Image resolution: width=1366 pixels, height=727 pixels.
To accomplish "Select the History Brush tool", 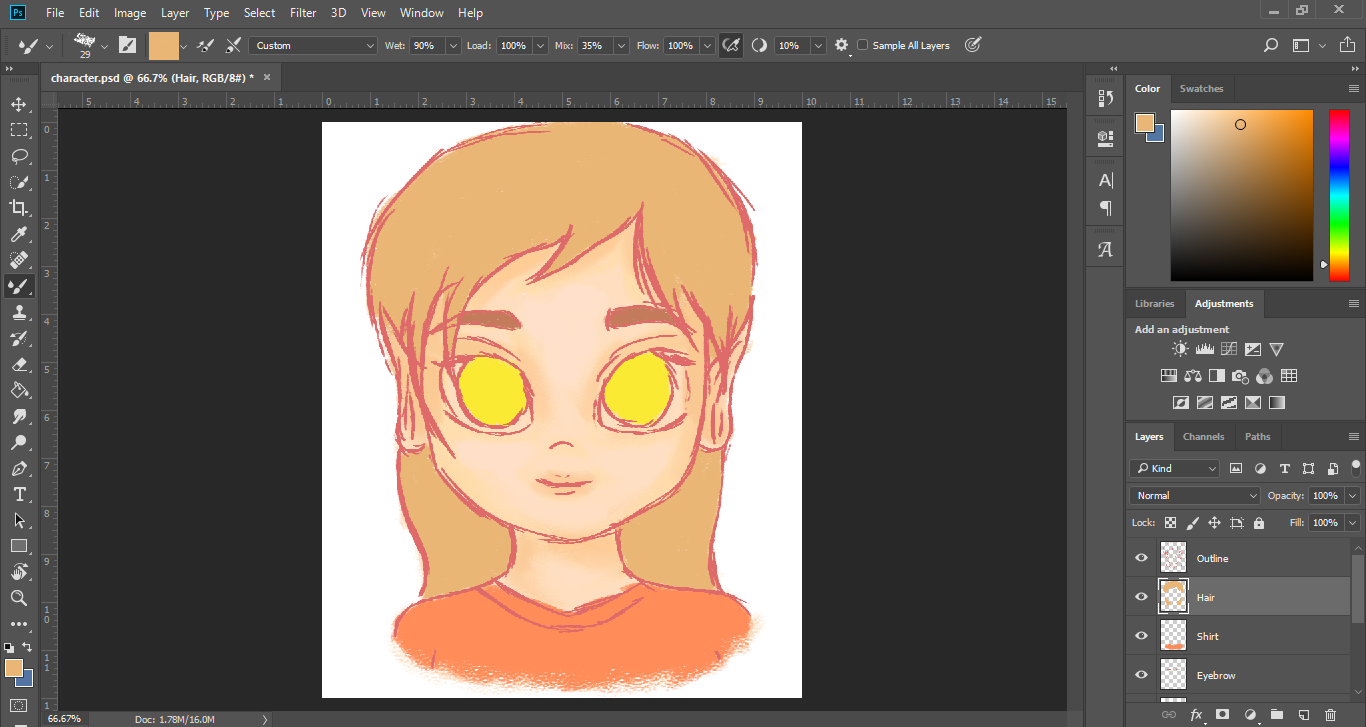I will (19, 338).
